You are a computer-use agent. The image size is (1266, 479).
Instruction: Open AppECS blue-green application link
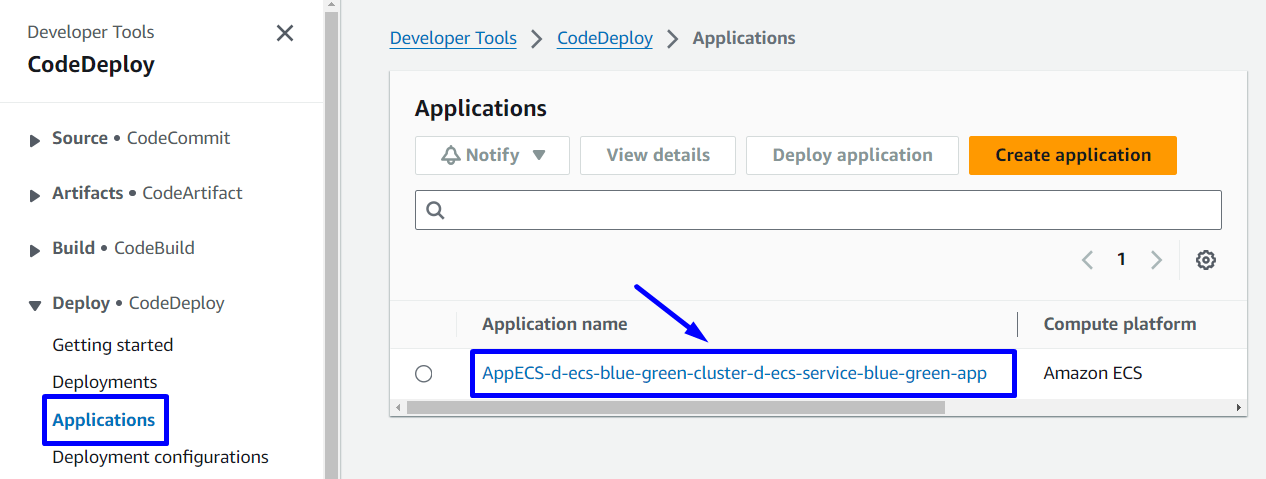pyautogui.click(x=734, y=373)
